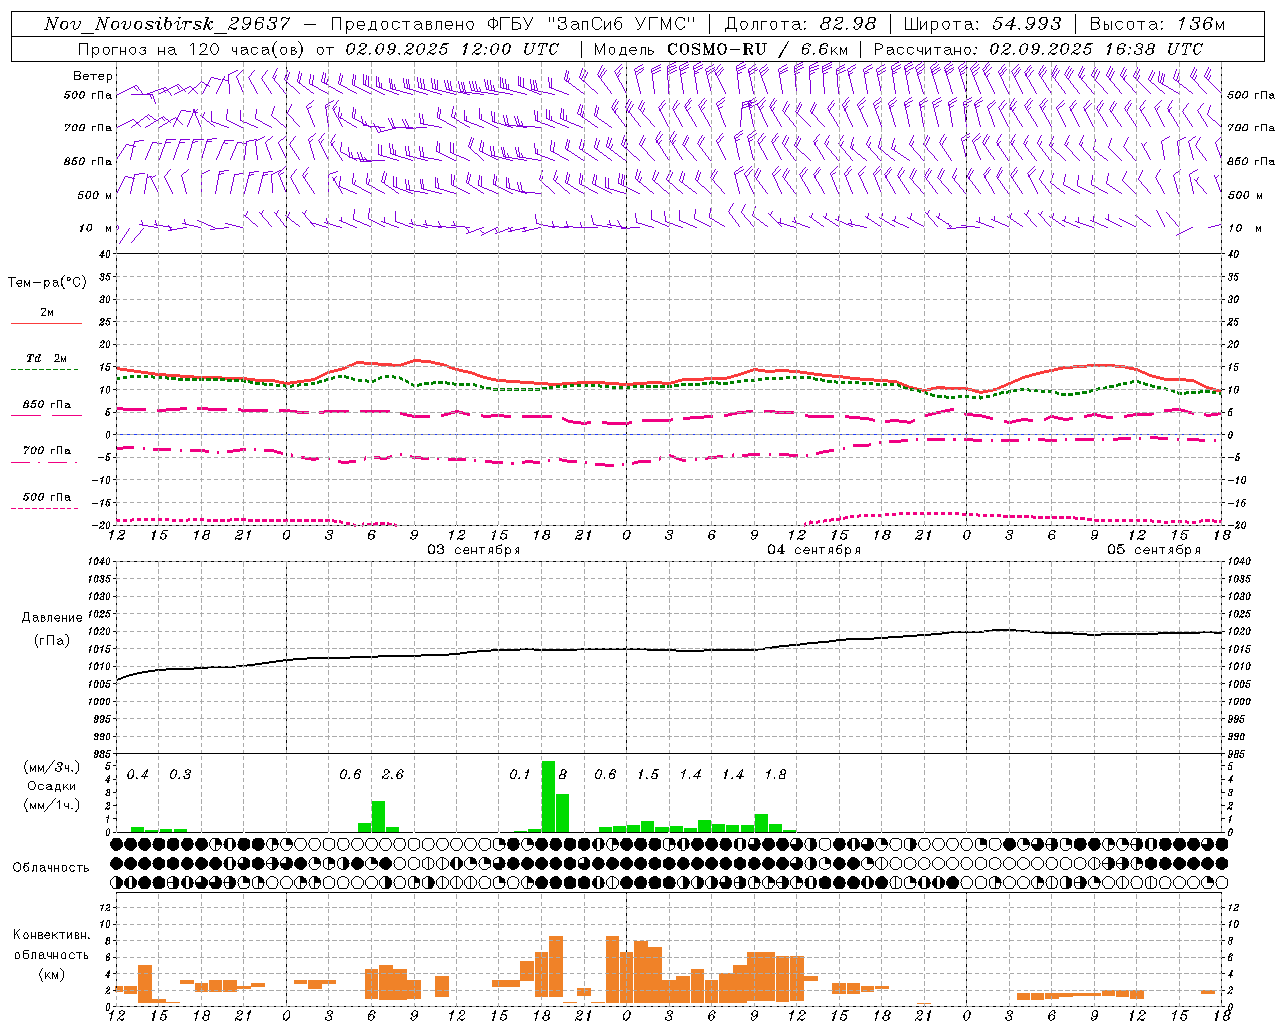
Task: Select the provider text ФГБУ "ЗапСиб УГМС"
Action: tap(594, 24)
